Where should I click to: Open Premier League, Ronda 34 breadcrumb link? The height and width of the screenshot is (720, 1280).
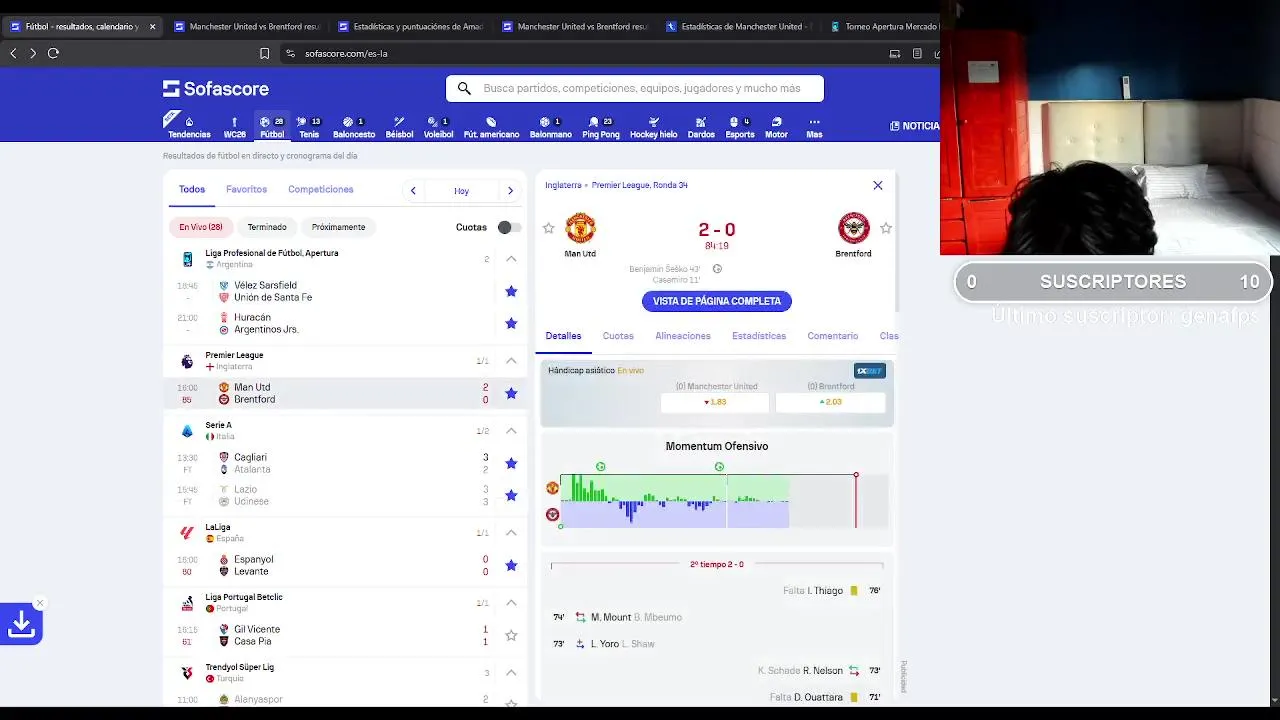pos(640,185)
